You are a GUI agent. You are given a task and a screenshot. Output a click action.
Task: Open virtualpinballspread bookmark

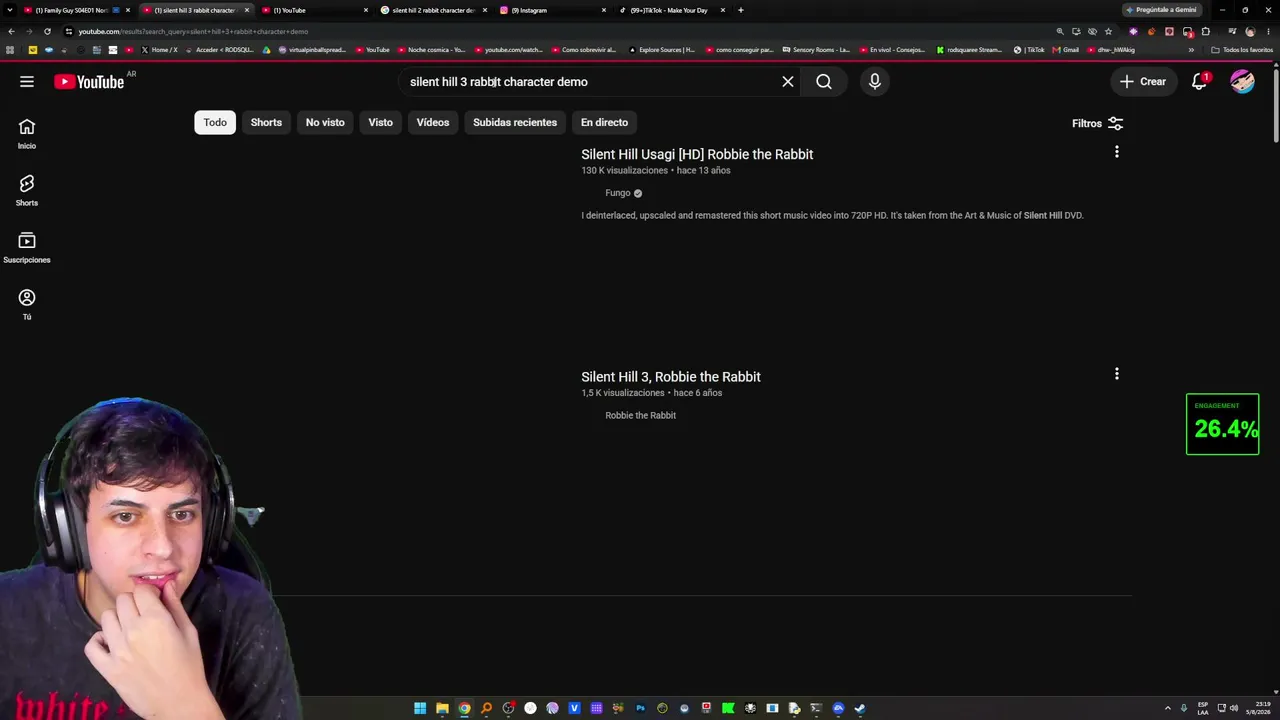click(x=312, y=50)
